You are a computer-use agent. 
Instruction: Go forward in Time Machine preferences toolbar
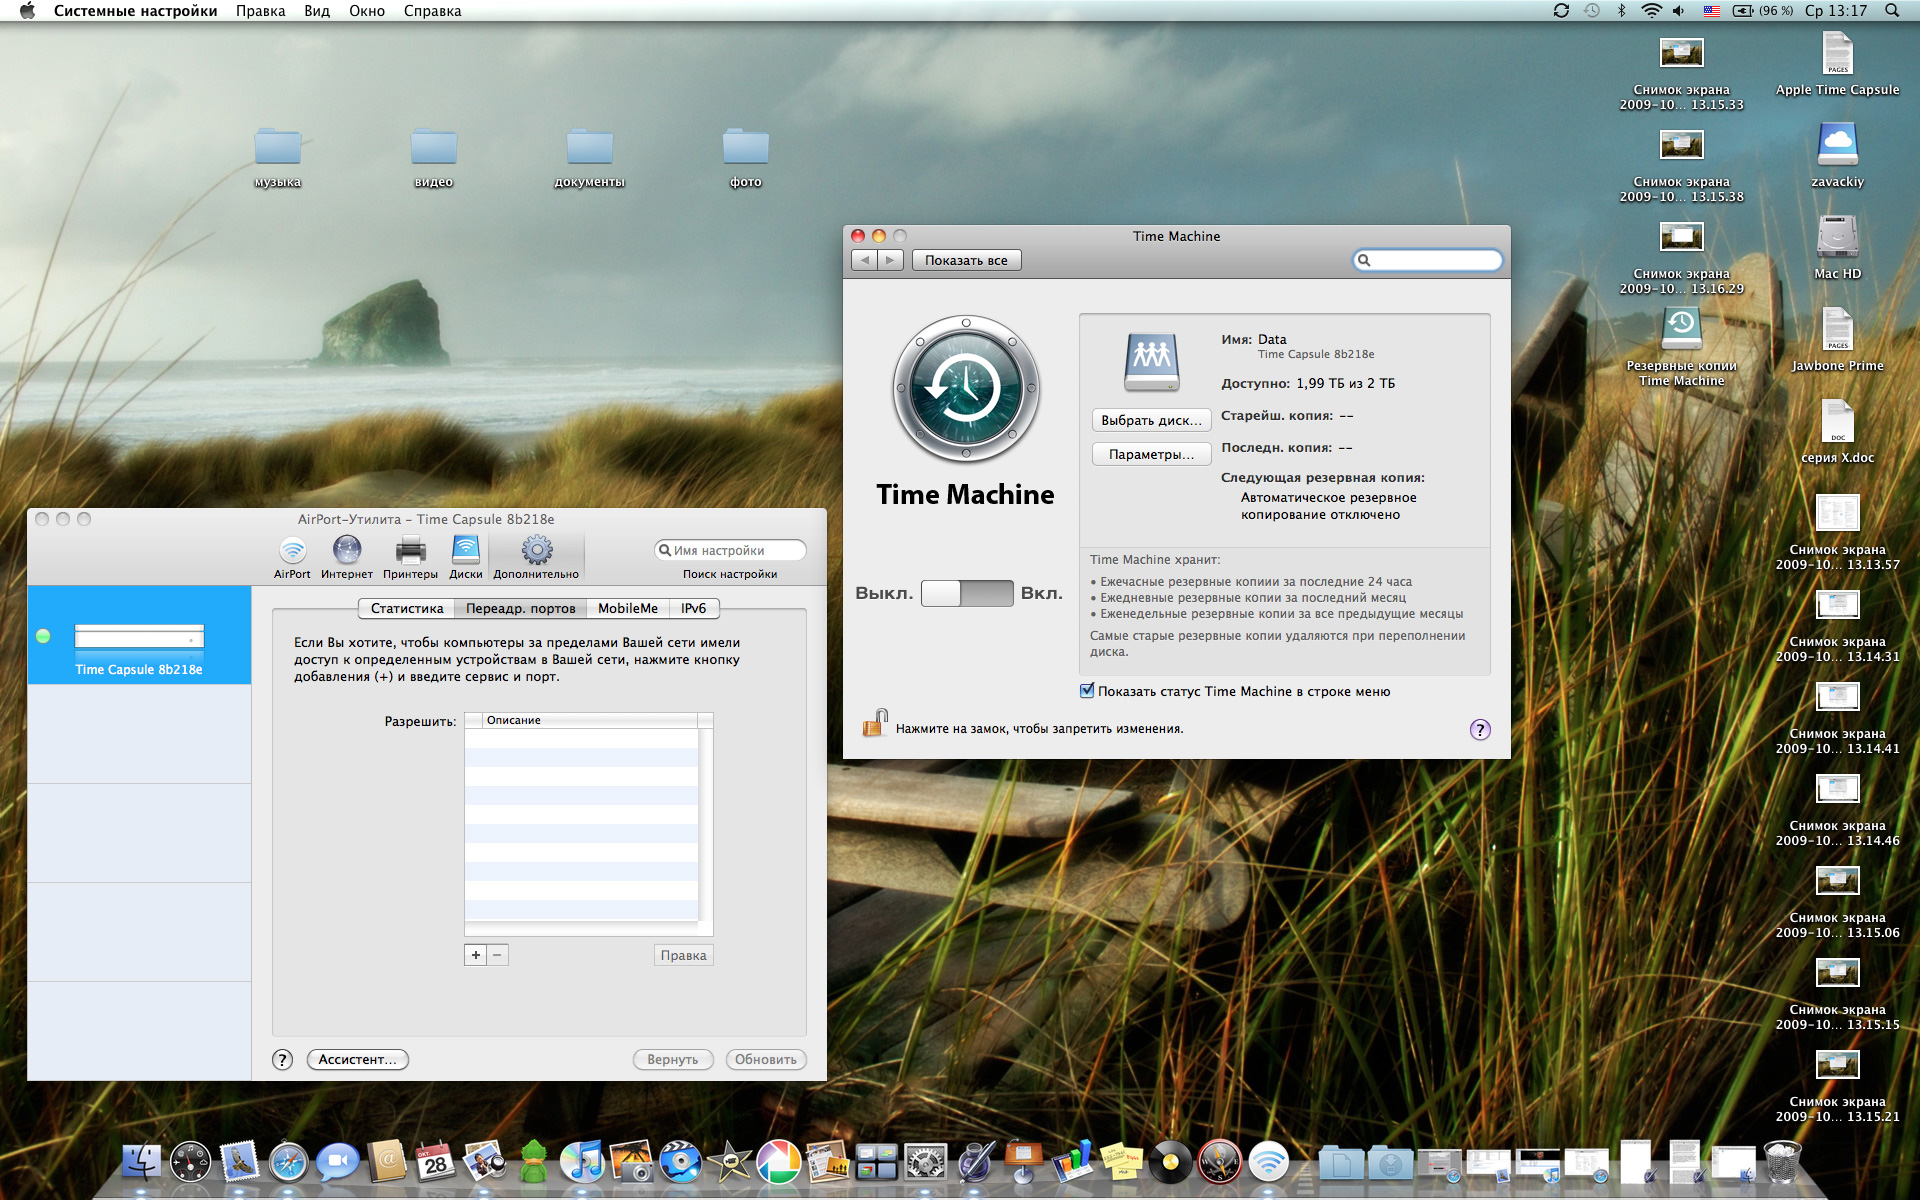(x=890, y=260)
